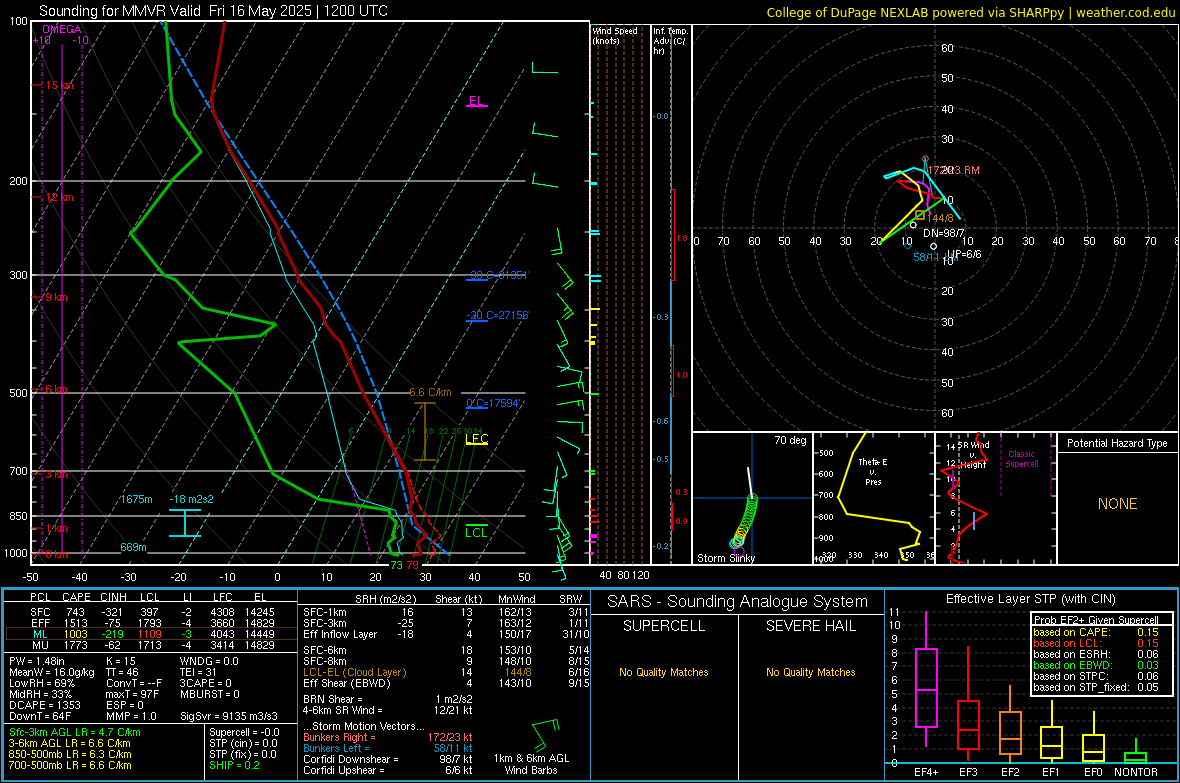Click the 850 pressure axis label
Screen dimensions: 1180x783
pos(18,516)
